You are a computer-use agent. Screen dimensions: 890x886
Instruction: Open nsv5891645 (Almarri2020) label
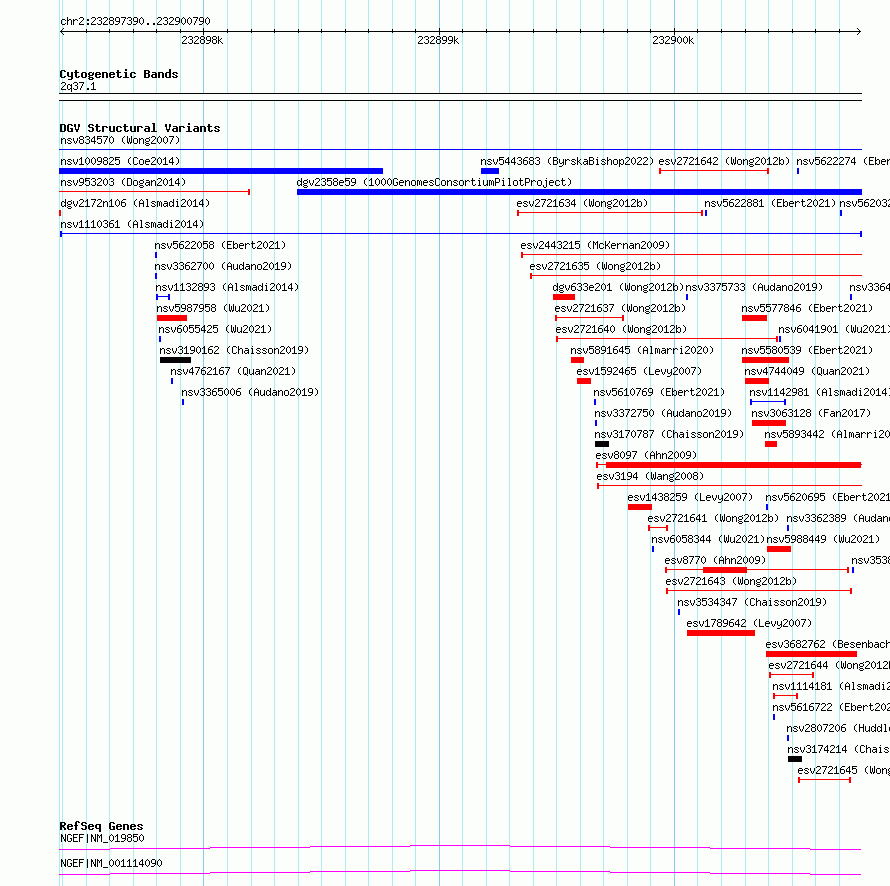[642, 350]
